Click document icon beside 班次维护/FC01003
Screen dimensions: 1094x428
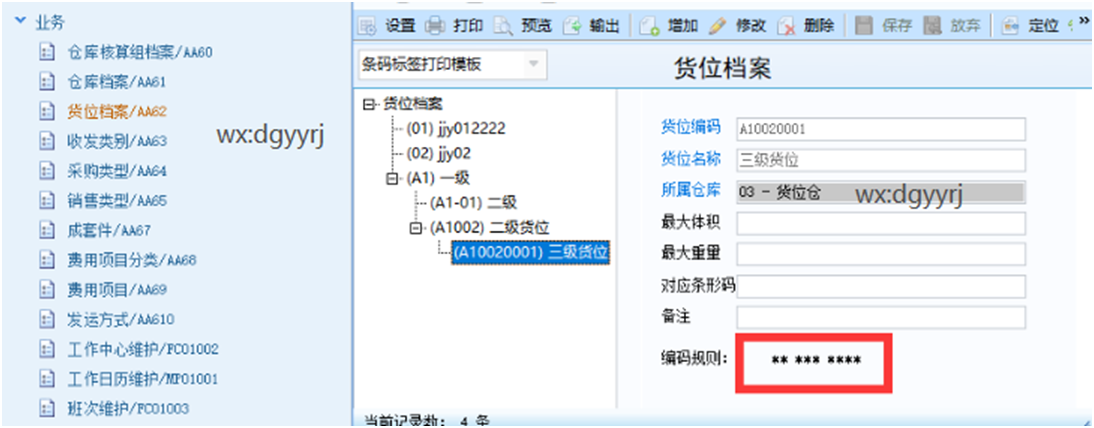point(47,408)
